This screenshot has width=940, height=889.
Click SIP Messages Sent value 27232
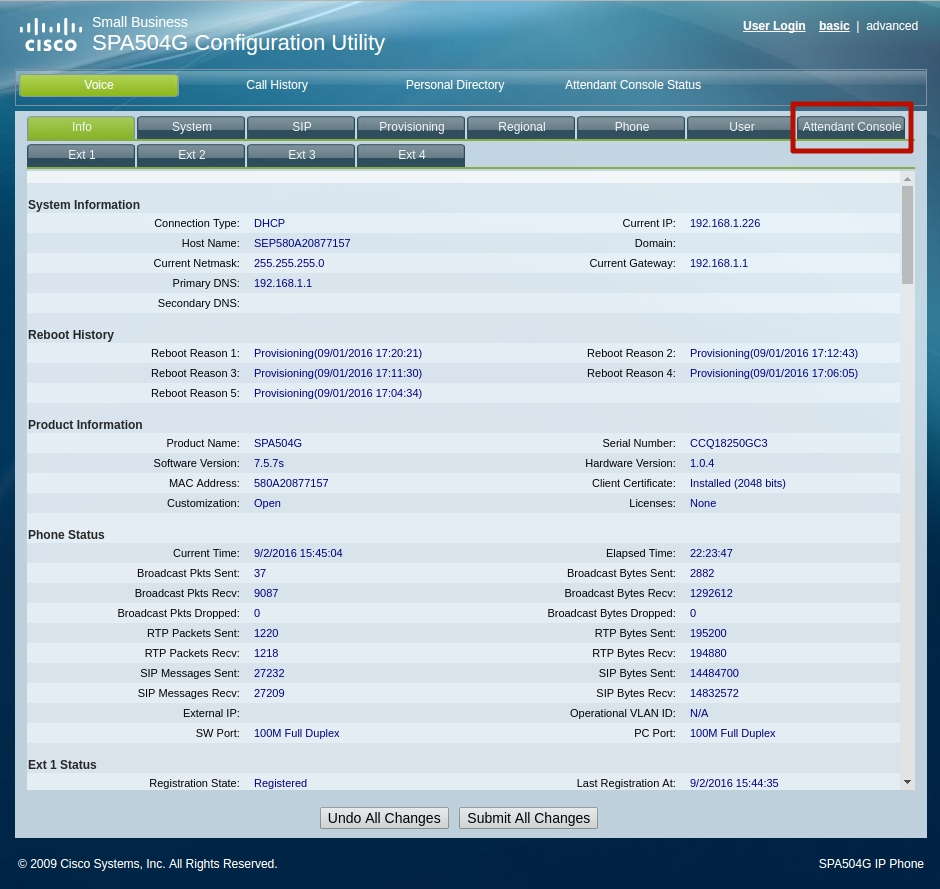pyautogui.click(x=269, y=674)
